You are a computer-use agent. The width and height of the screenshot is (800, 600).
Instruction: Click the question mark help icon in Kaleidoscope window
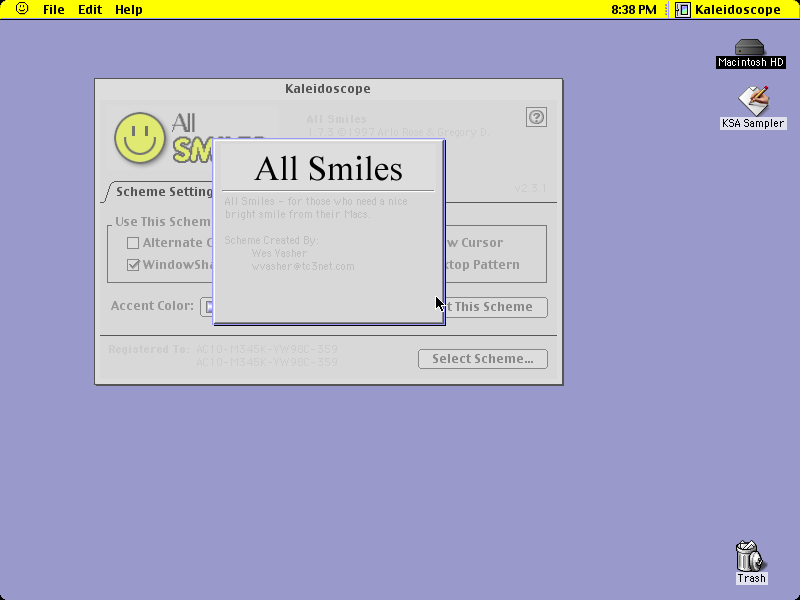click(536, 117)
